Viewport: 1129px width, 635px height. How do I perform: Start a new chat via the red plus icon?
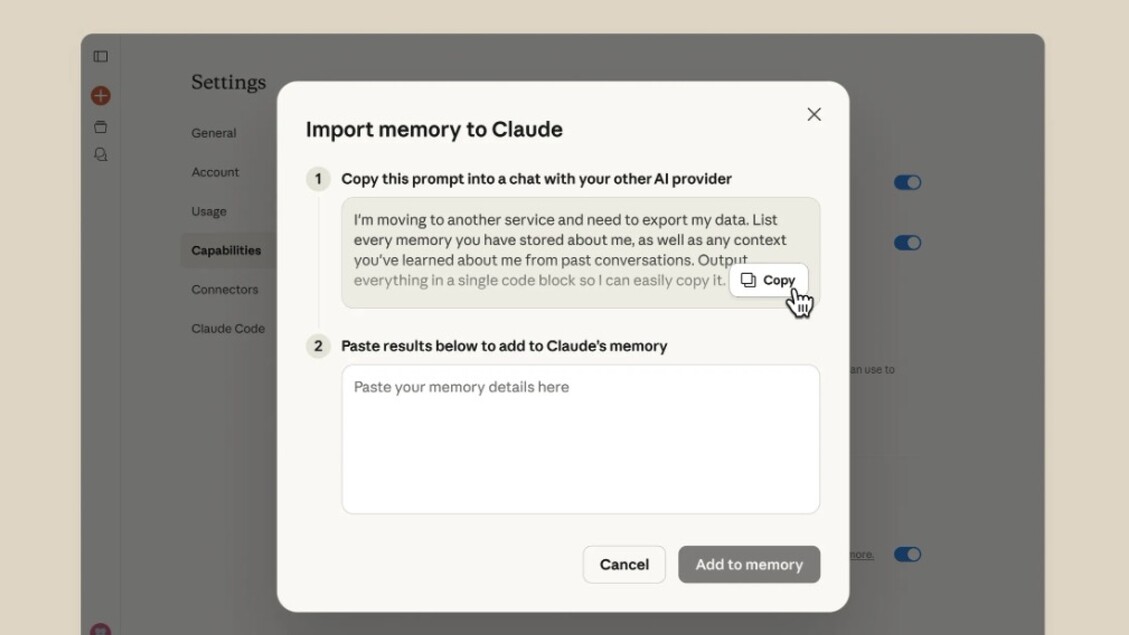[x=99, y=95]
